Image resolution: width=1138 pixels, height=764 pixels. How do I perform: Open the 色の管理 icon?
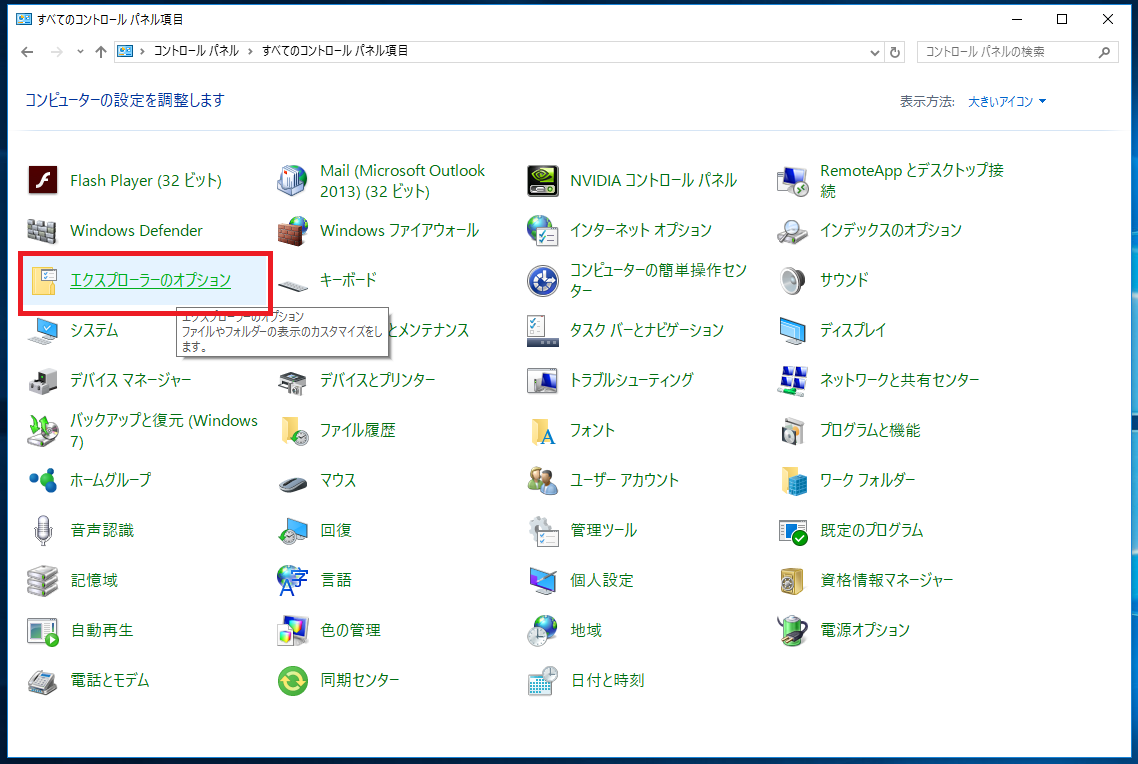[292, 630]
